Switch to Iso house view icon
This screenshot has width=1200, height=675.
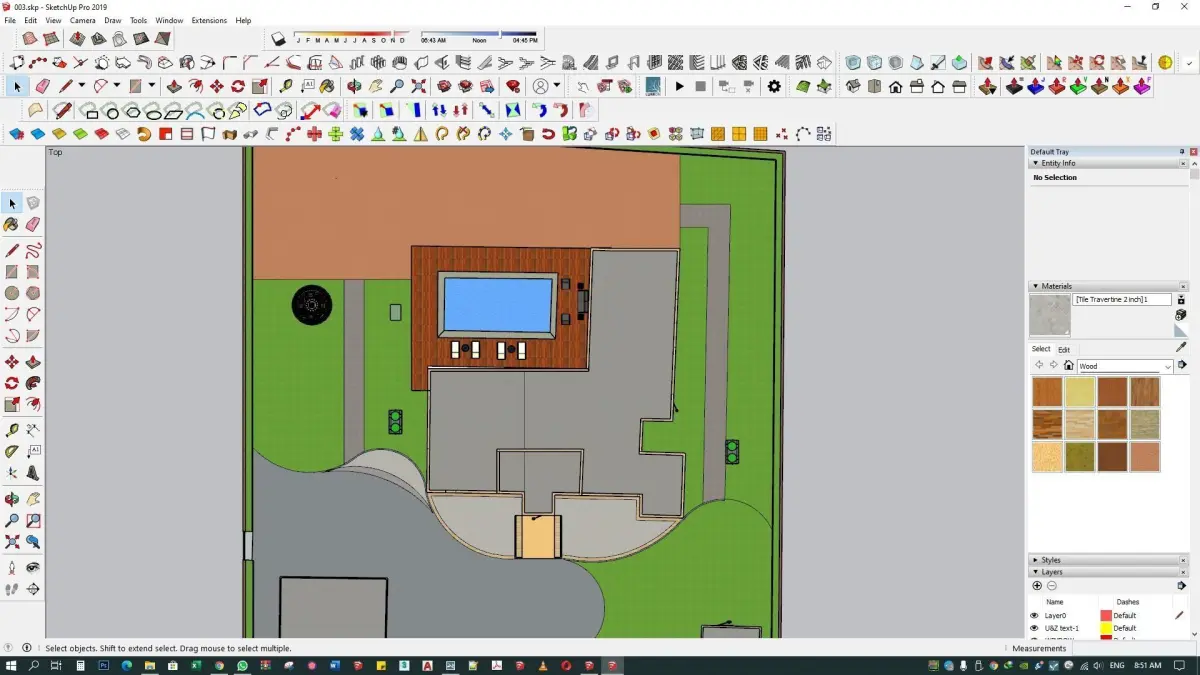click(x=853, y=87)
